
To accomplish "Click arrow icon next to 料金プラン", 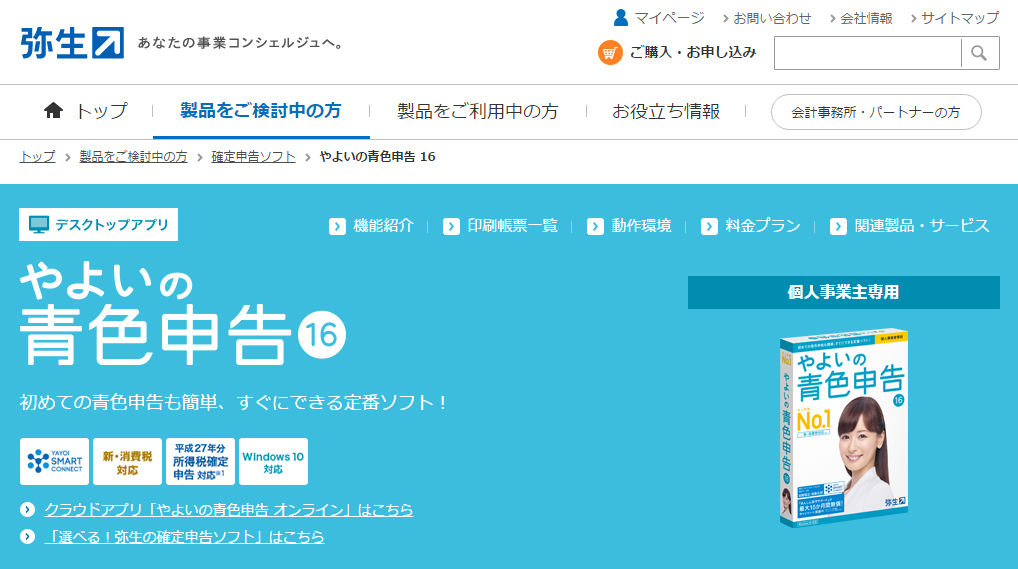I will [x=710, y=226].
